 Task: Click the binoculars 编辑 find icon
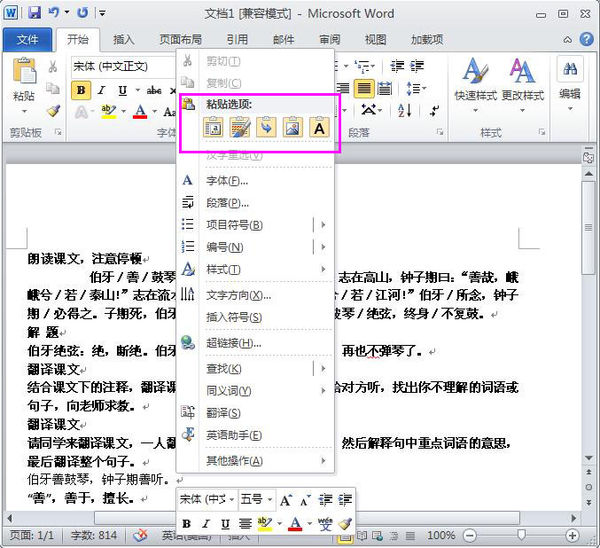click(570, 69)
